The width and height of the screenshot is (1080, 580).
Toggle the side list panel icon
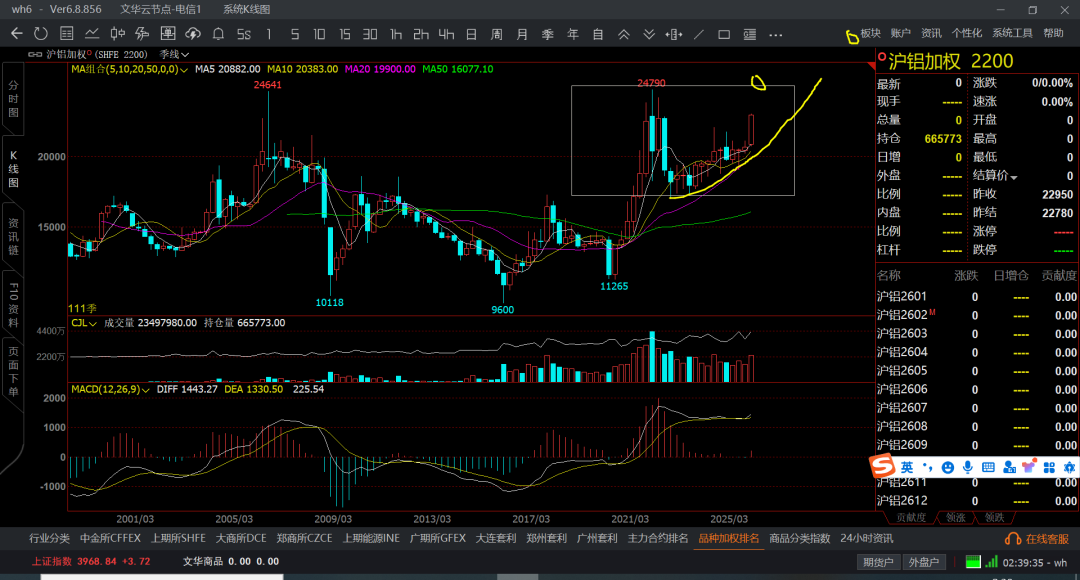coord(749,34)
